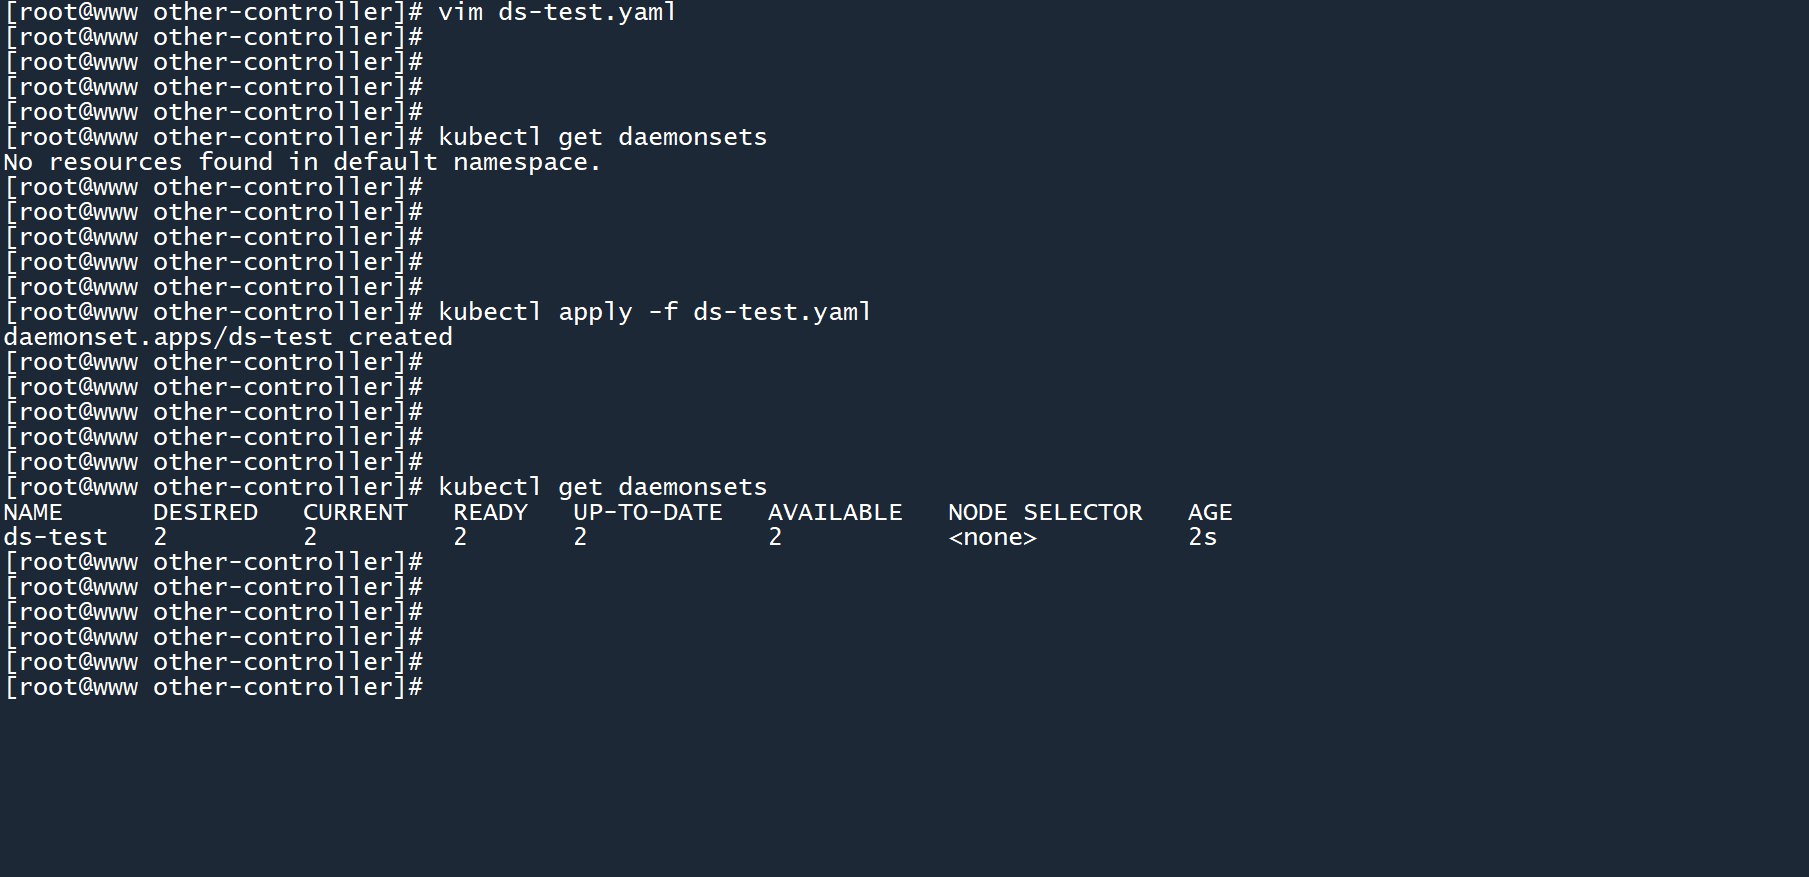Viewport: 1809px width, 877px height.
Task: Click the last empty prompt line
Action: 214,687
